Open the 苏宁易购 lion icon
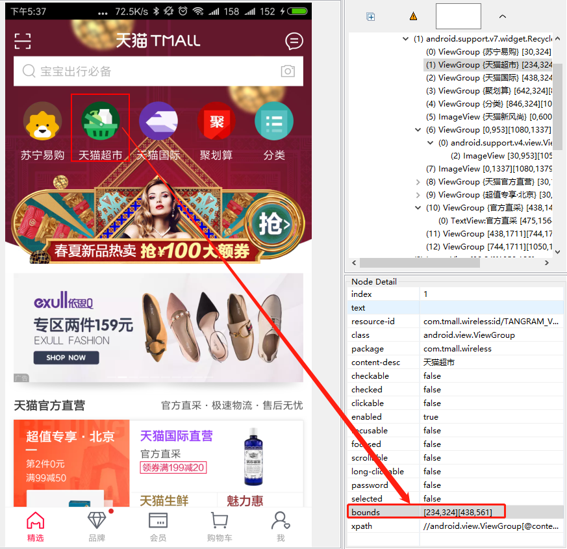The height and width of the screenshot is (549, 567). pos(42,121)
